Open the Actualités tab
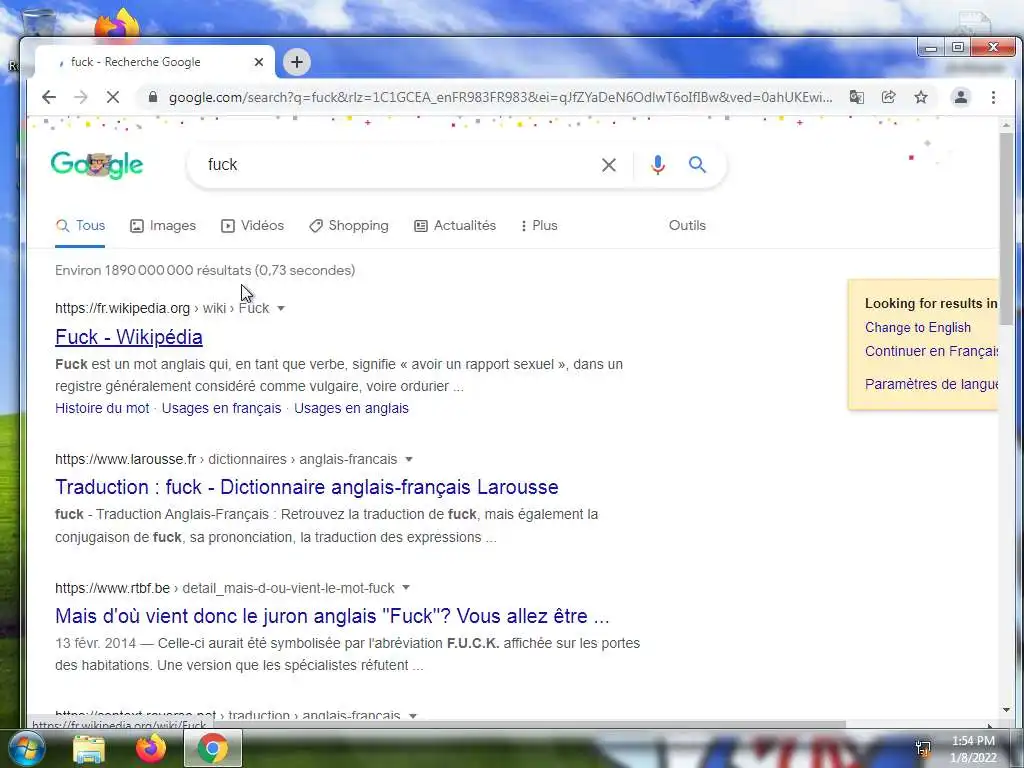Image resolution: width=1024 pixels, height=768 pixels. 455,225
